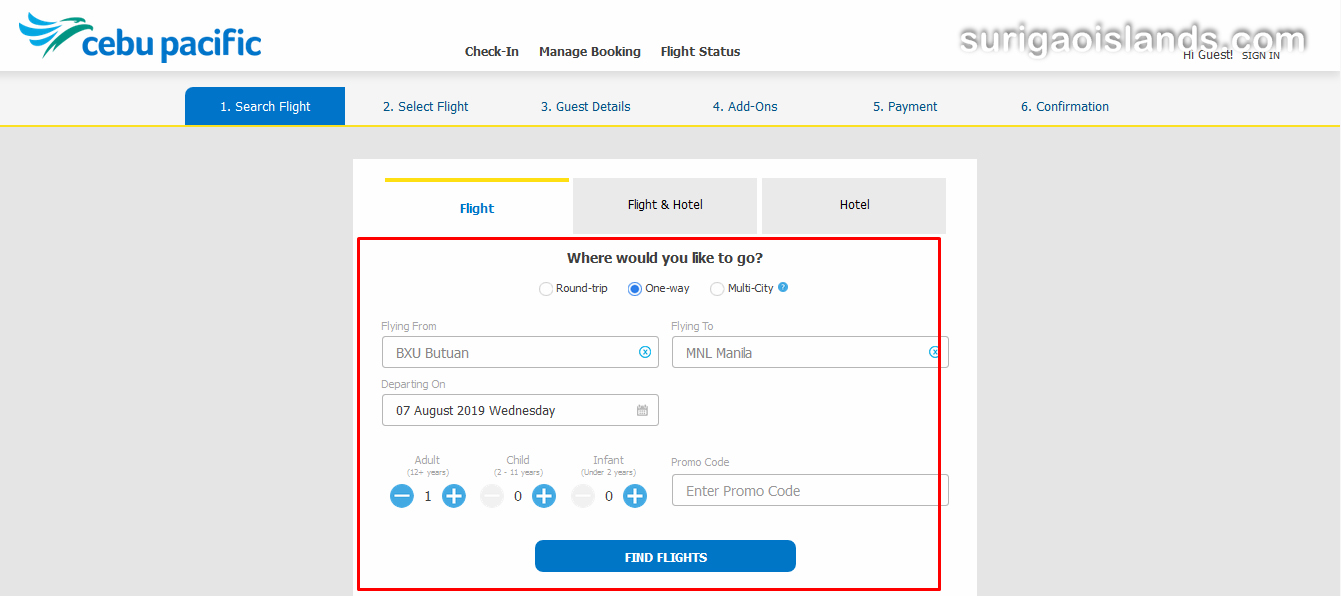Switch to the Hotel tab
The image size is (1341, 596).
(854, 205)
